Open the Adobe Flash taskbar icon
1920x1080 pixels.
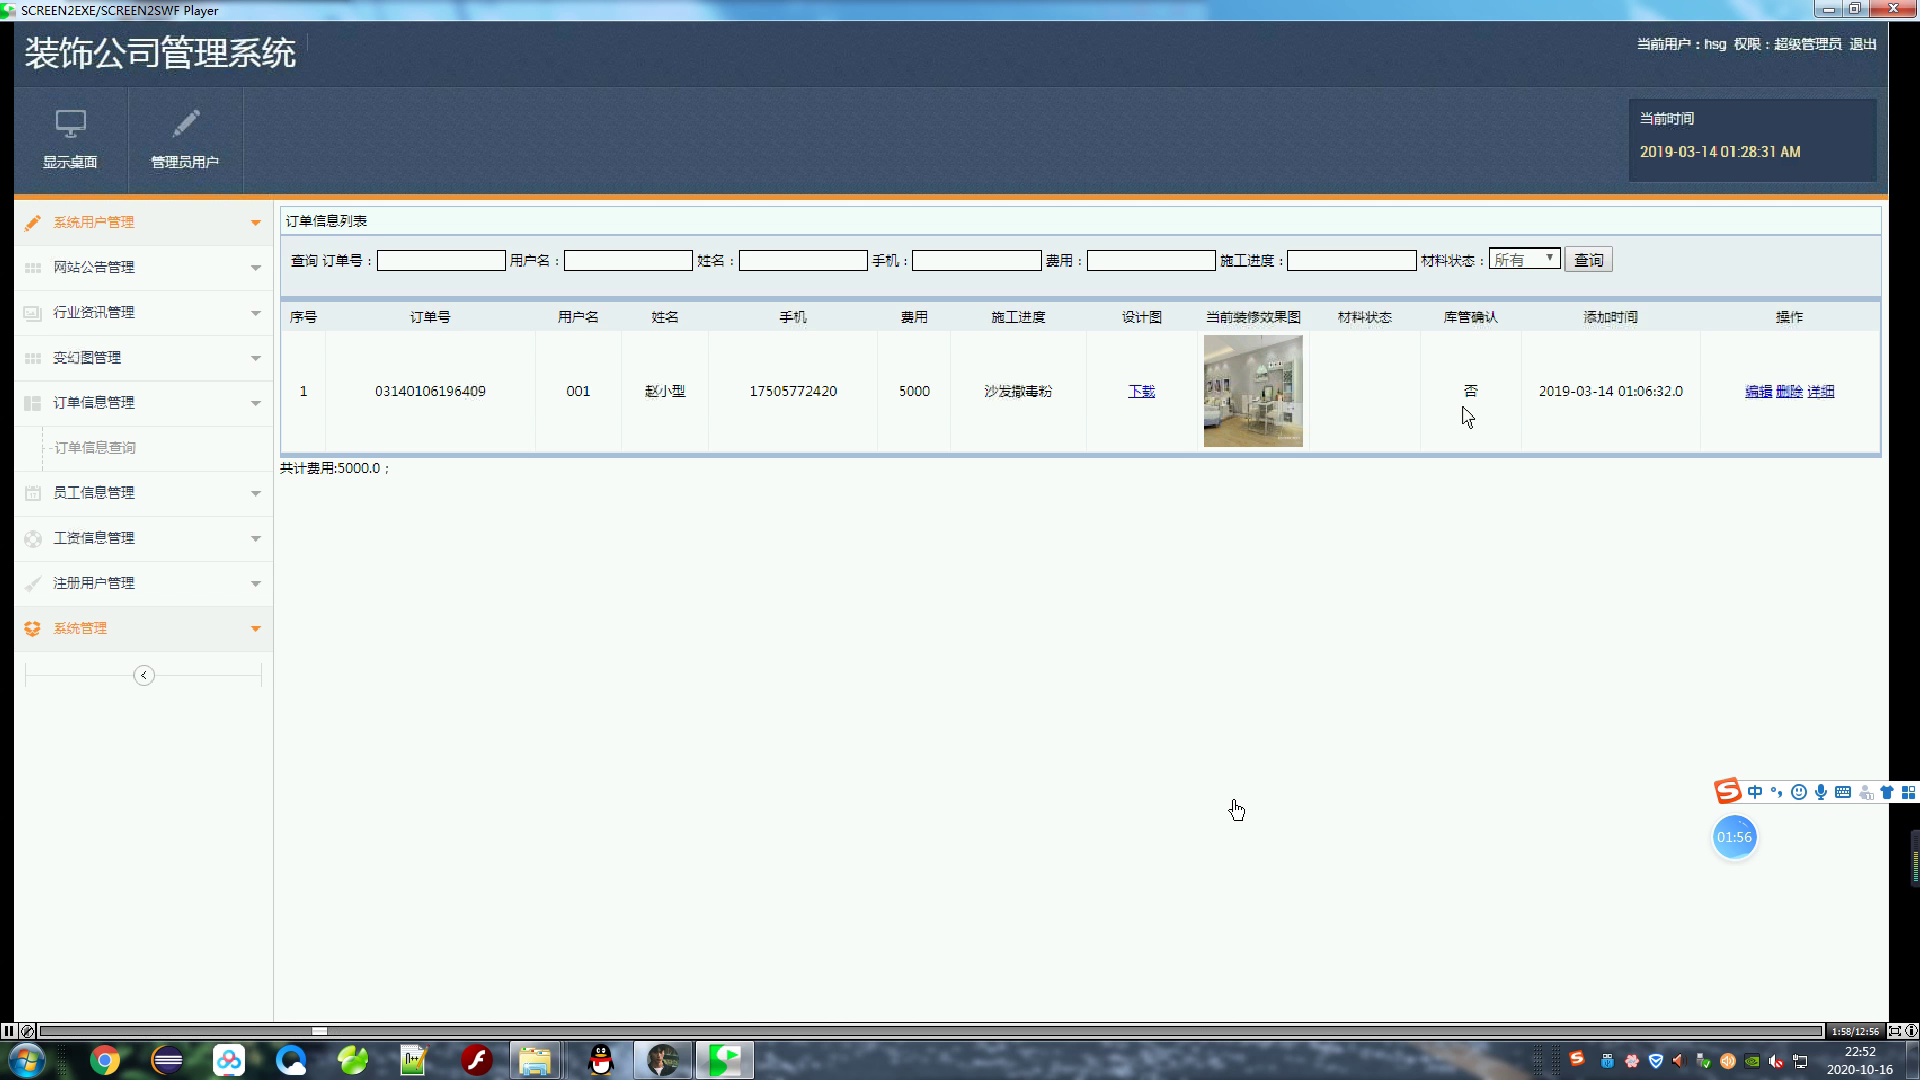(477, 1060)
